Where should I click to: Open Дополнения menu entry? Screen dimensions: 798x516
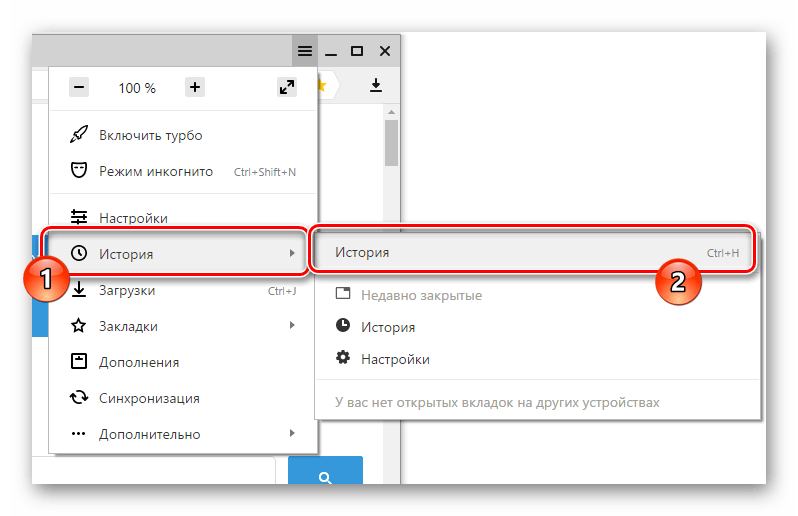(x=183, y=362)
